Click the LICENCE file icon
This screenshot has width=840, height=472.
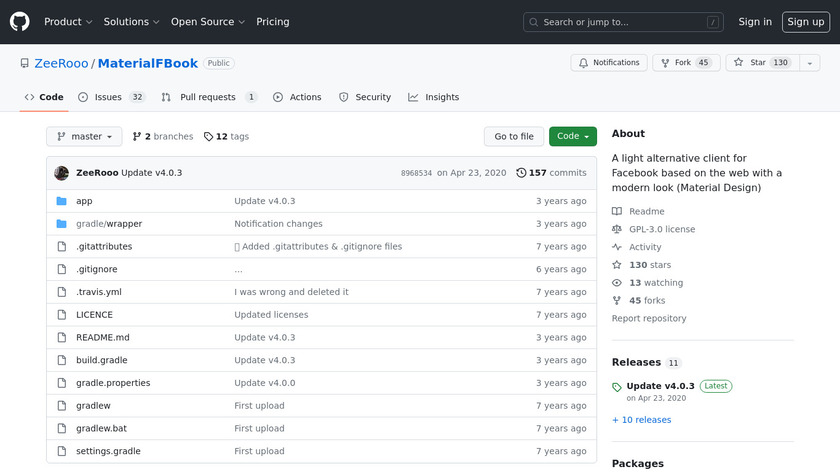[x=62, y=314]
